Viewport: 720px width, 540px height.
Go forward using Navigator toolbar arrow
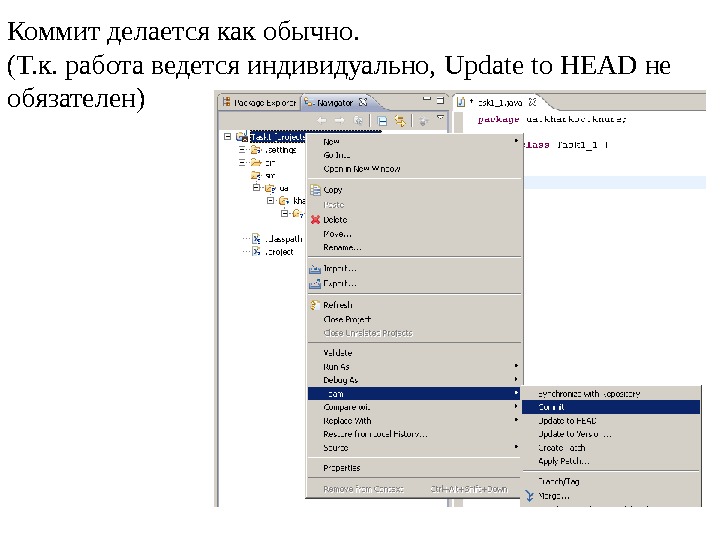(x=339, y=120)
